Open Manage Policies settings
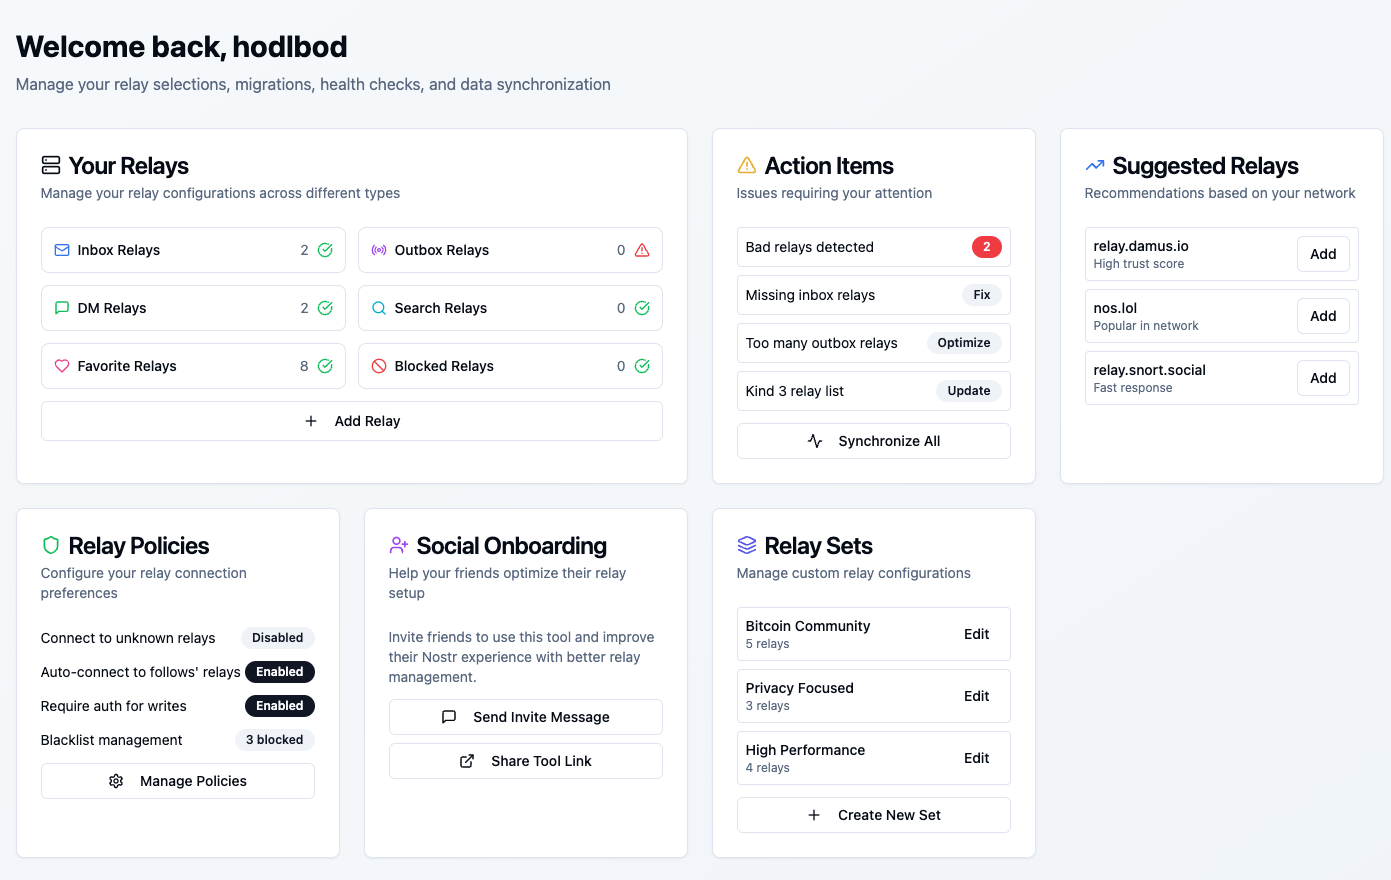 178,781
